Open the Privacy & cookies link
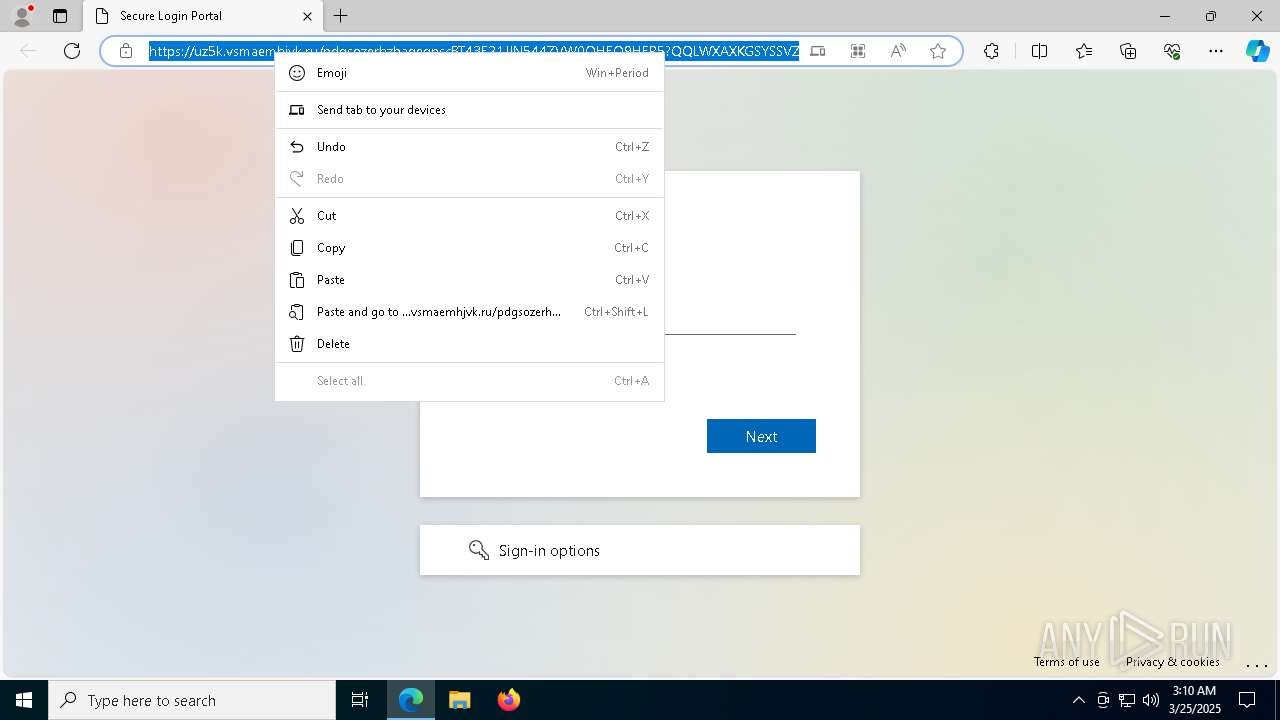The image size is (1280, 720). 1172,662
